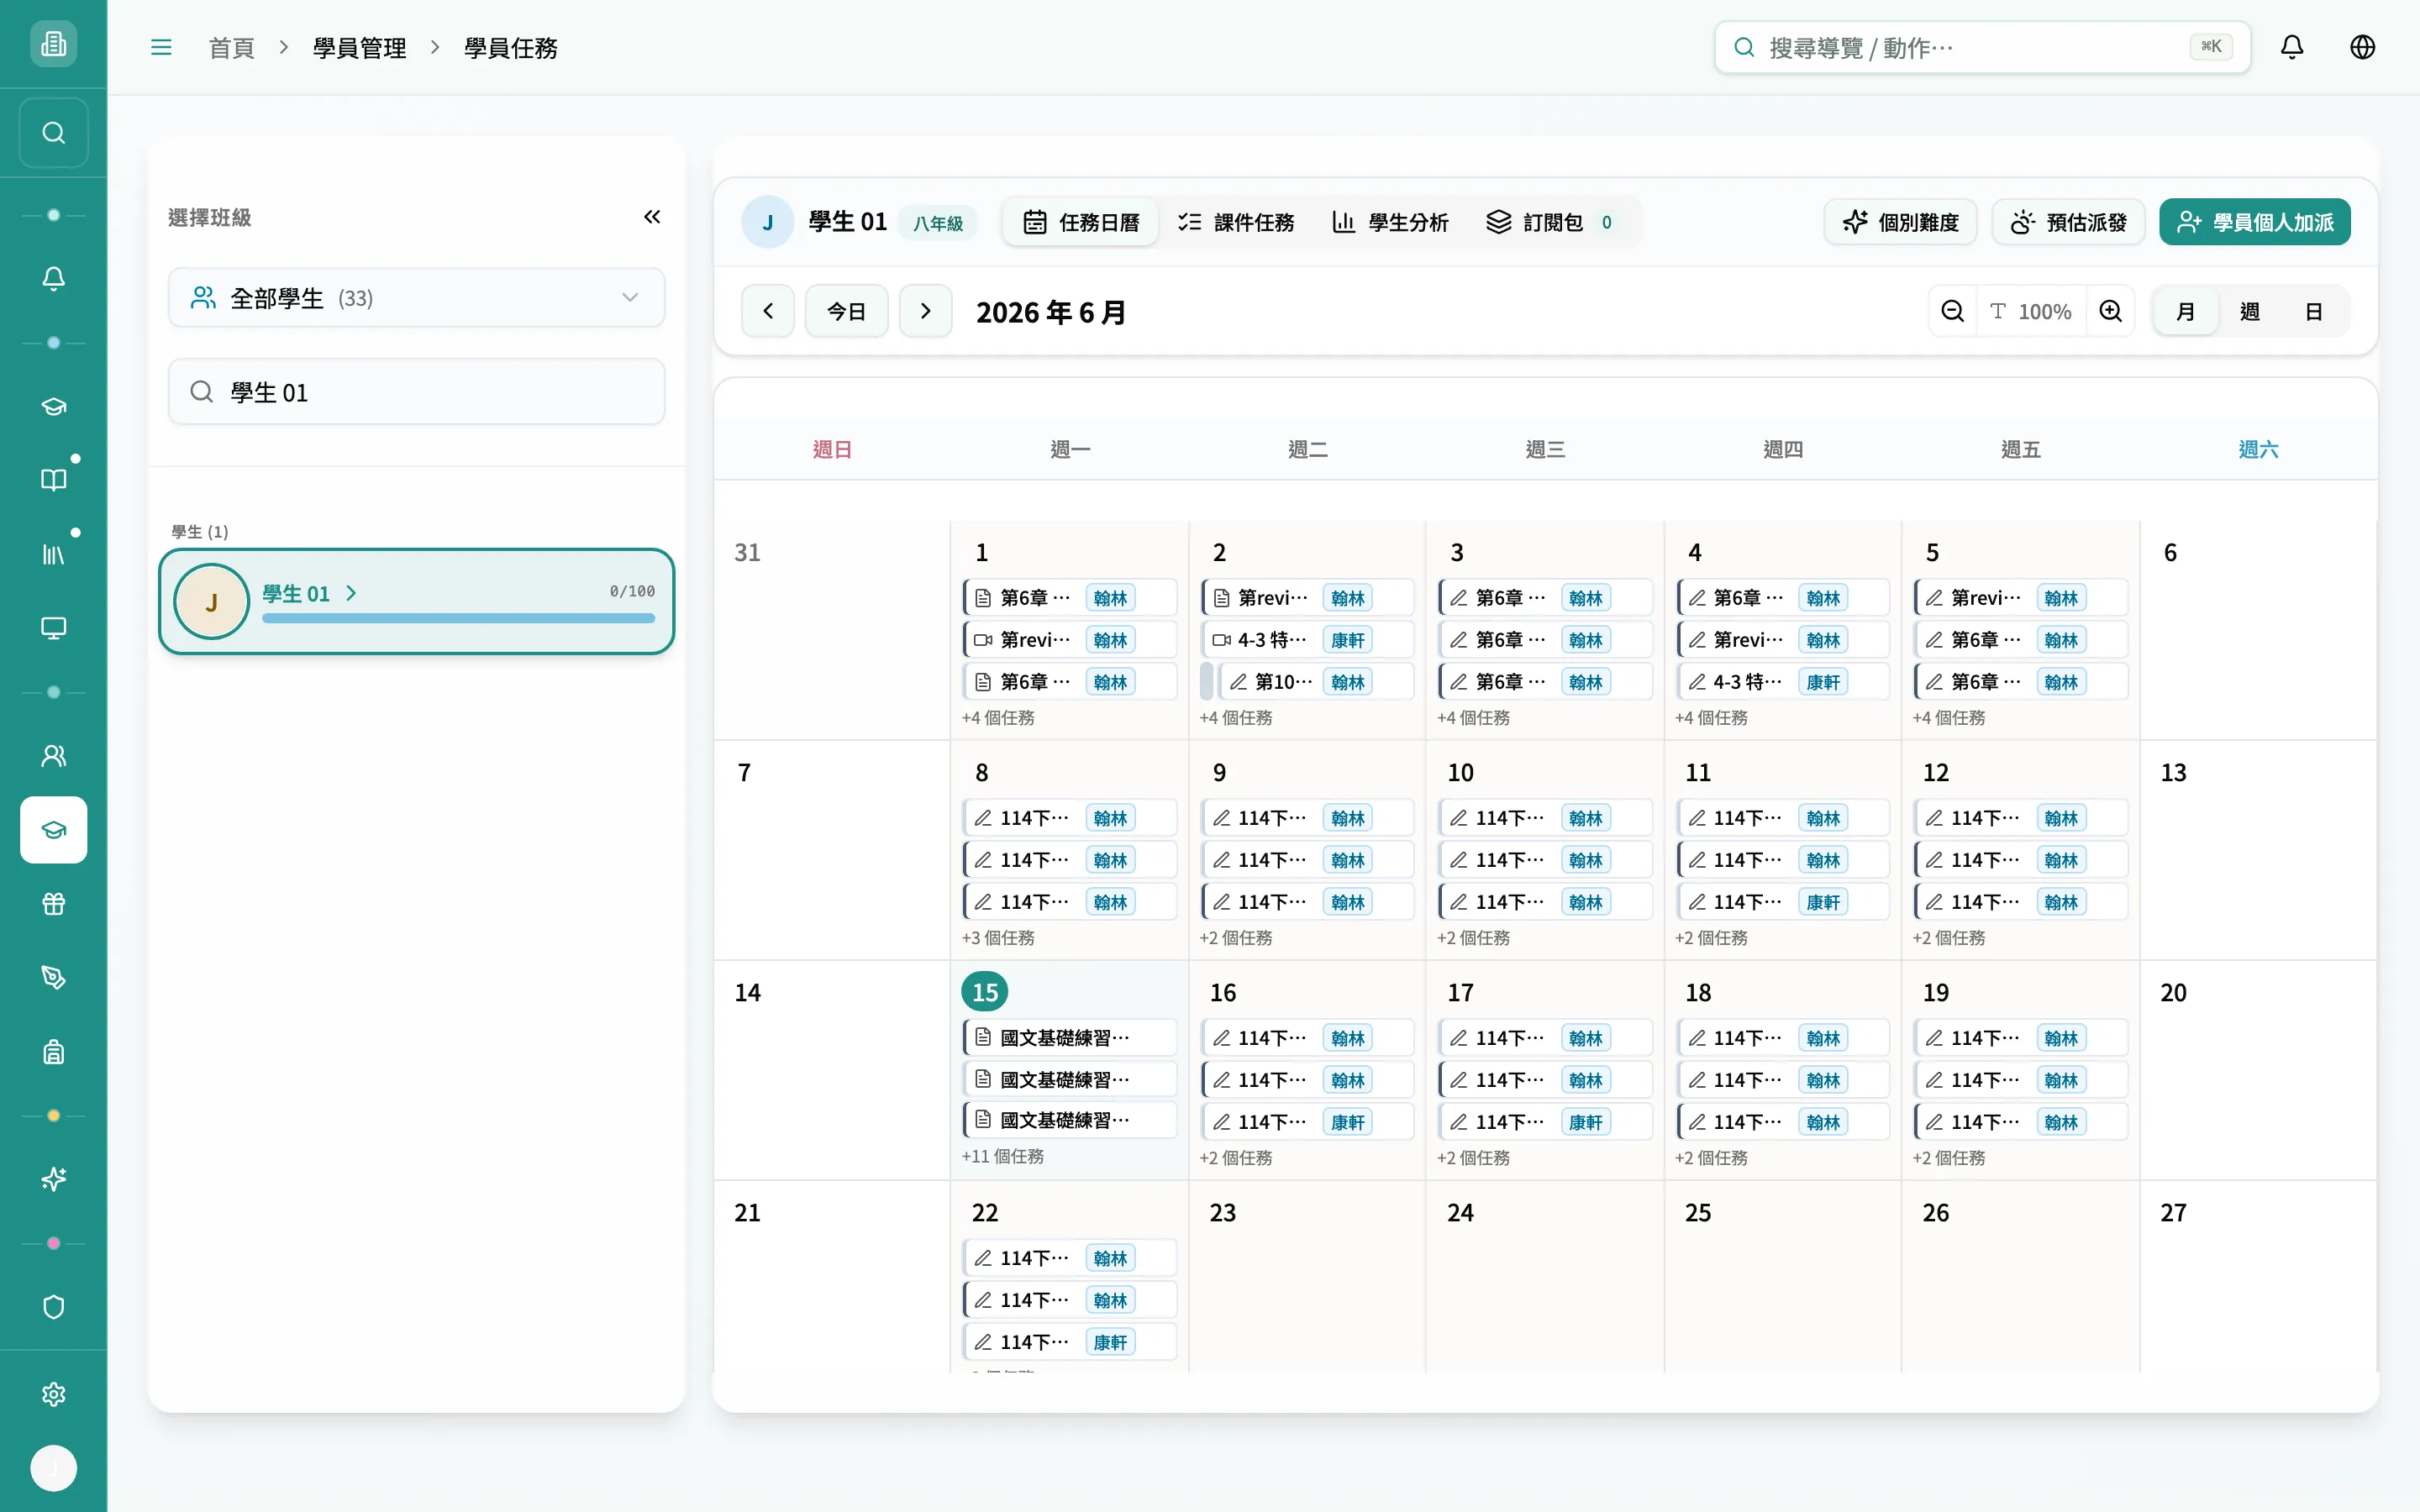Click the 預估派發 button
Viewport: 2420px width, 1512px height.
tap(2068, 222)
